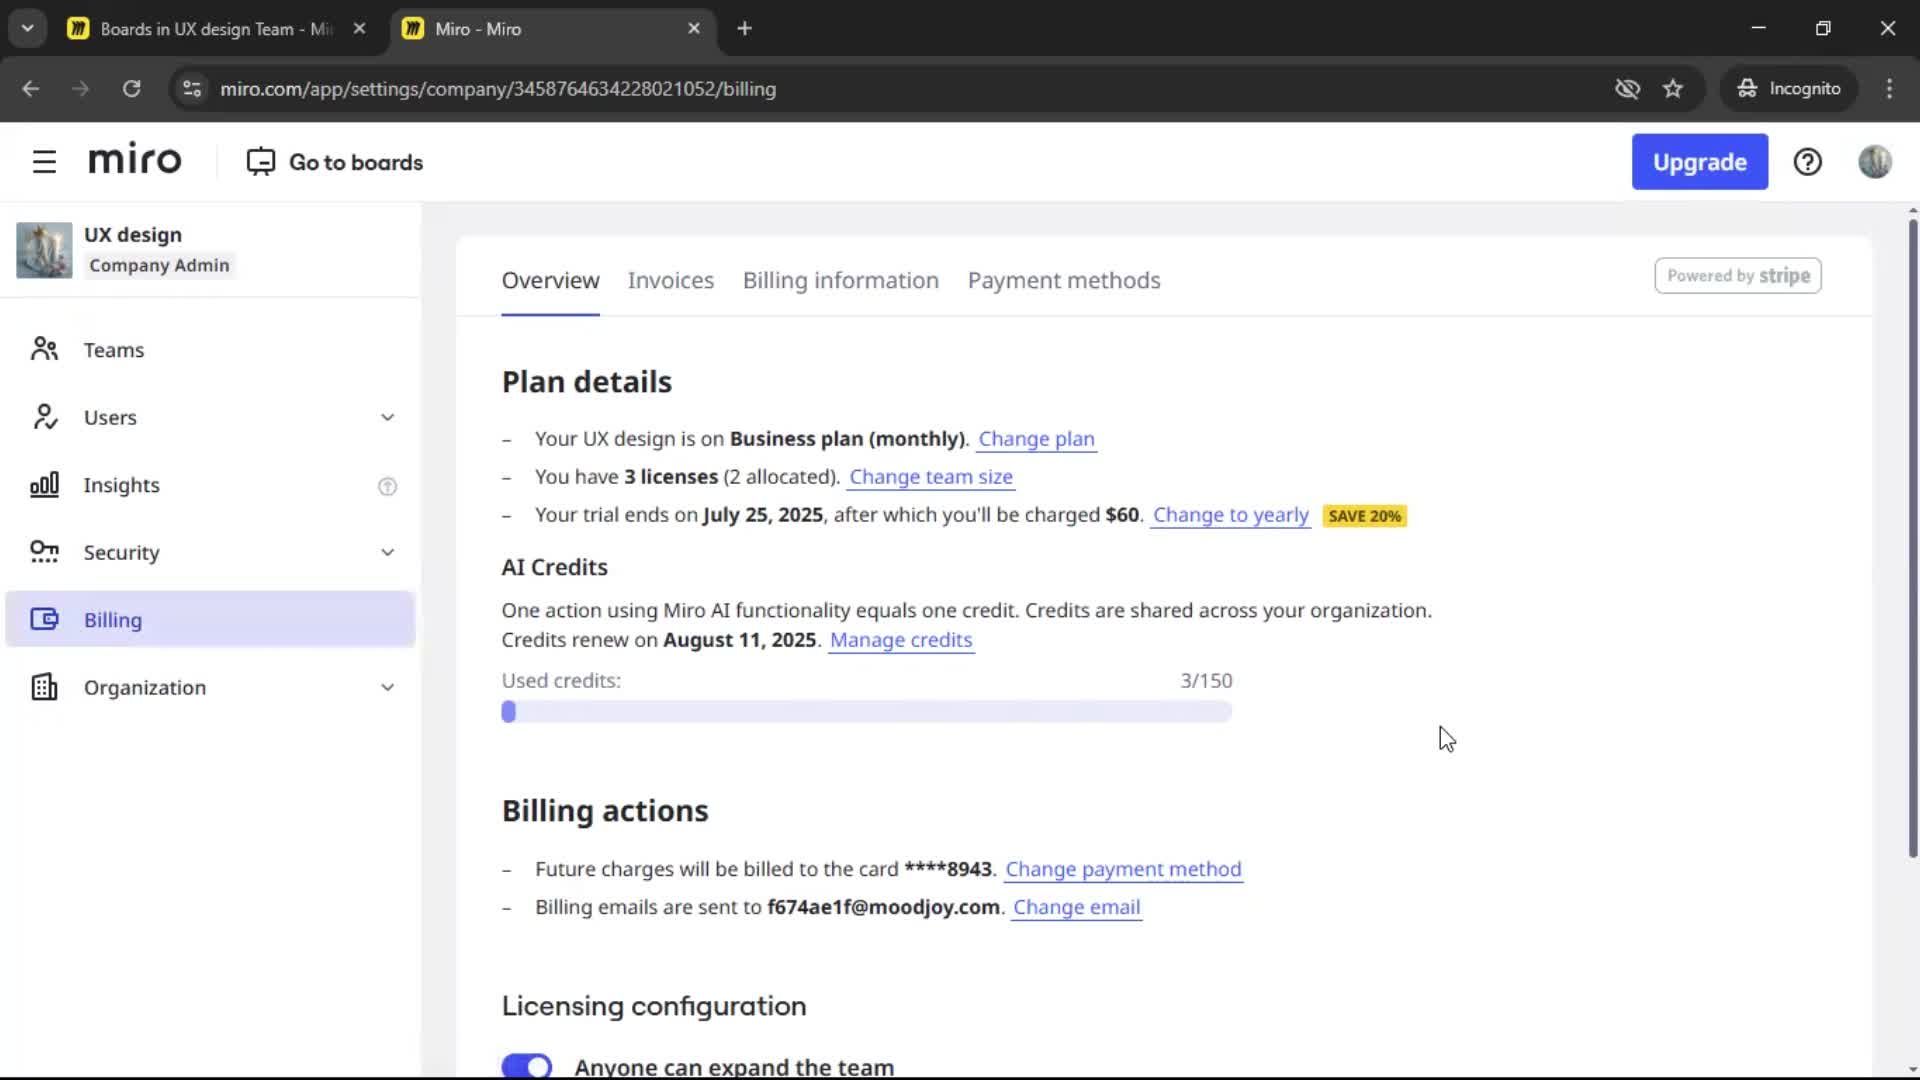Click the Change plan link
Screen dimensions: 1920x1080
click(1036, 439)
